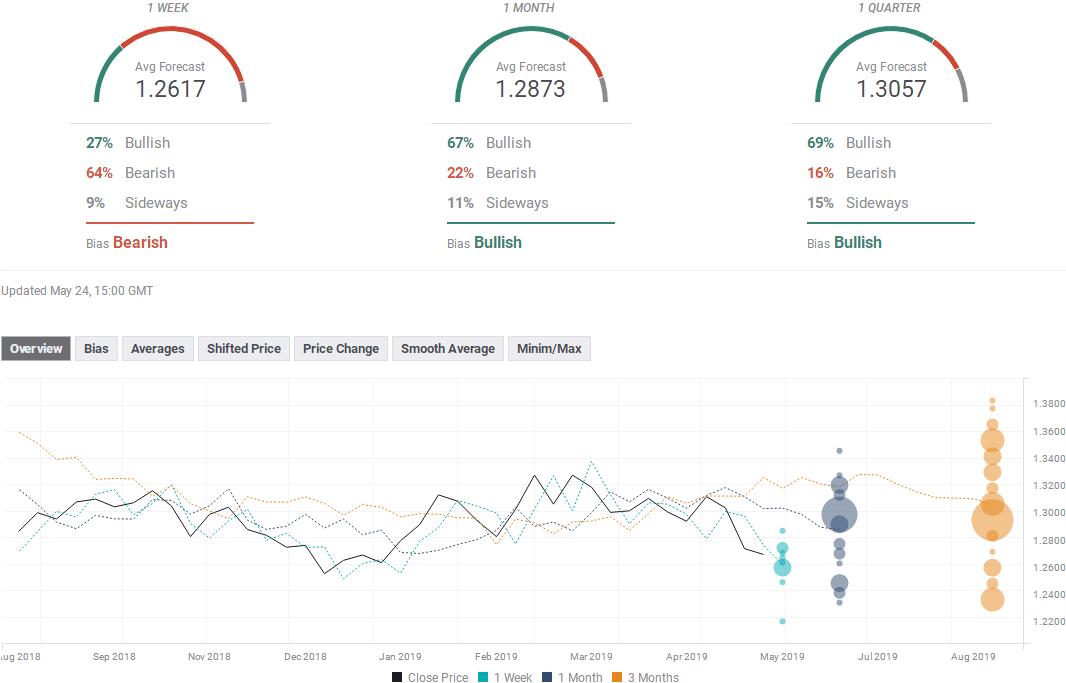The image size is (1066, 683).
Task: Toggle the 3 Months legend series
Action: pos(645,677)
